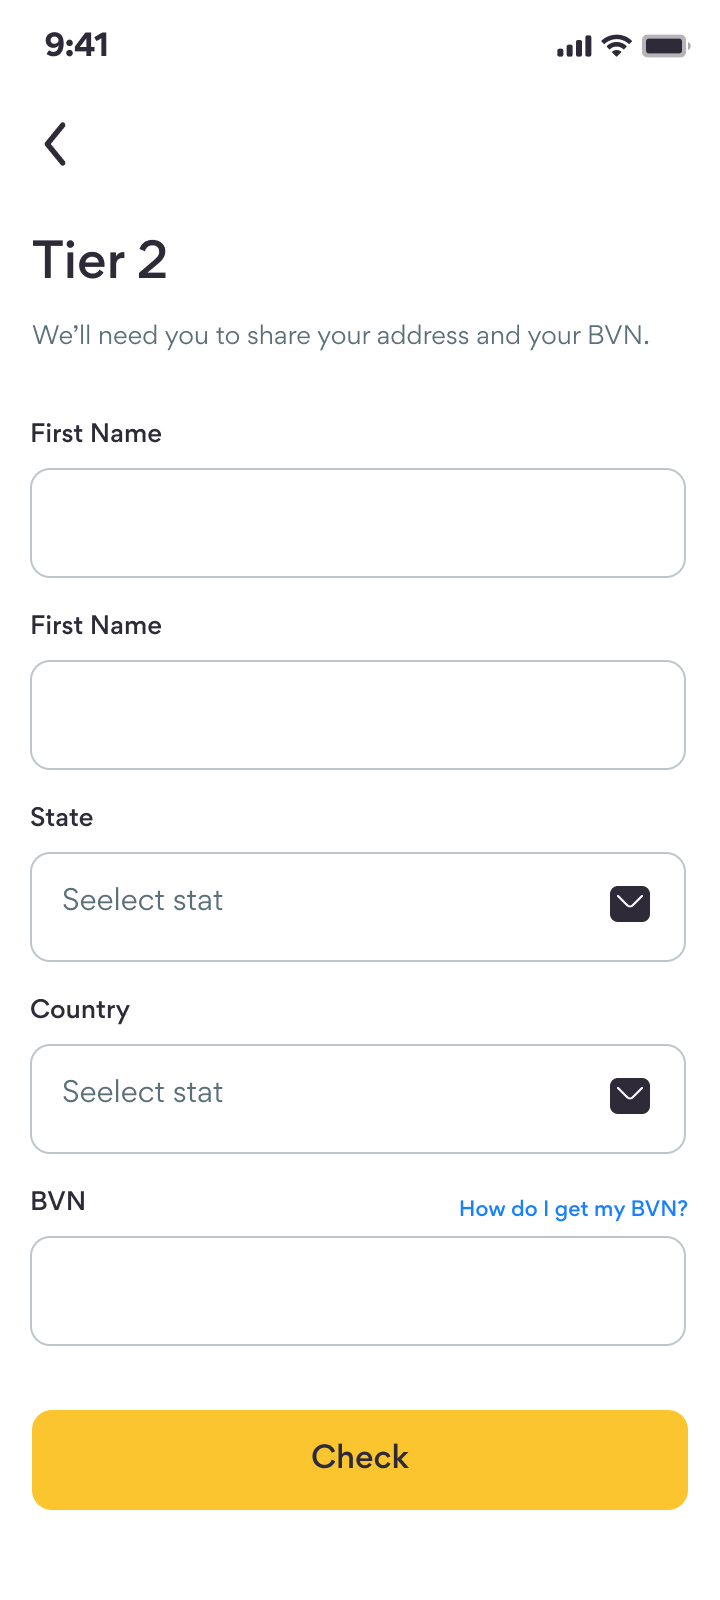Tap the back chevron arrow
Screen dimensions: 720x1600
[56, 144]
